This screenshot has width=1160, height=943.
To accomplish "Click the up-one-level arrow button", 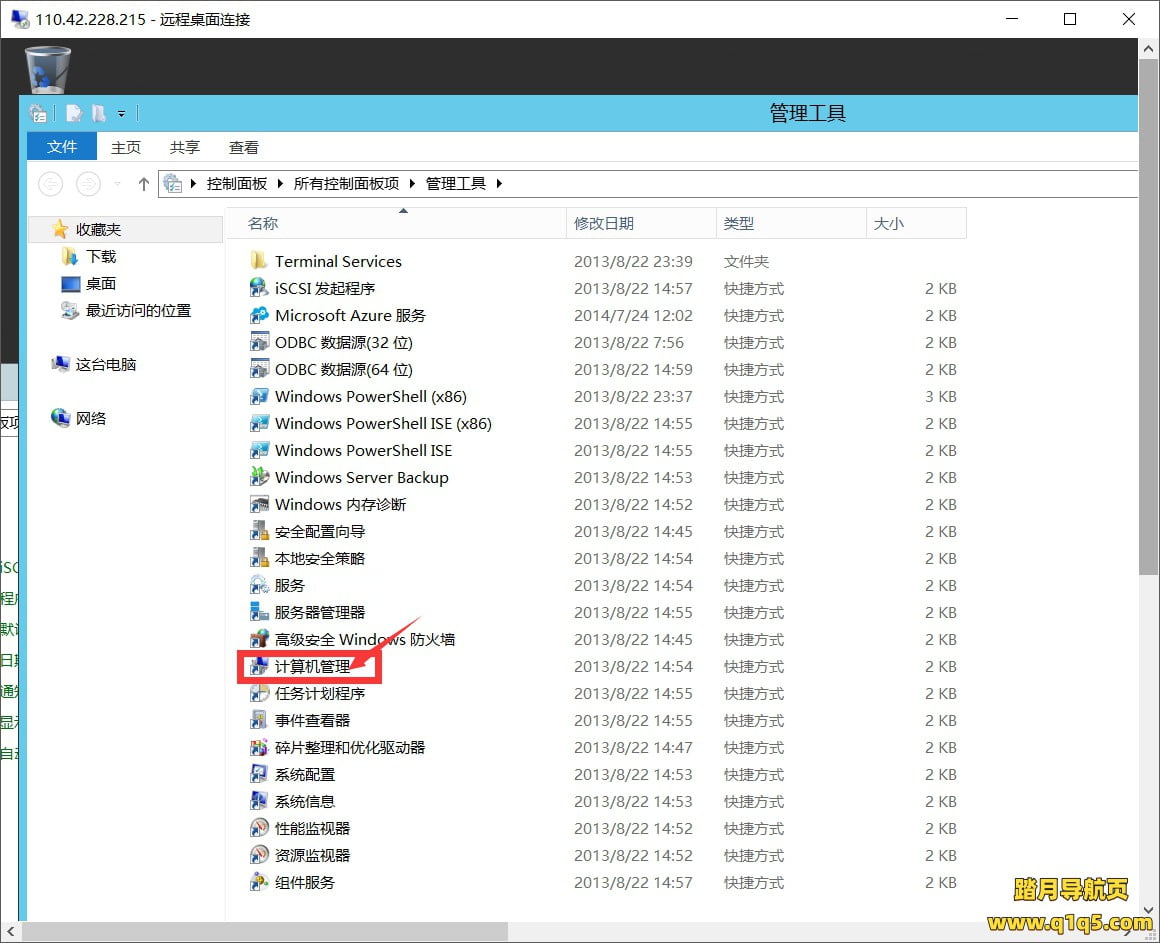I will click(144, 183).
